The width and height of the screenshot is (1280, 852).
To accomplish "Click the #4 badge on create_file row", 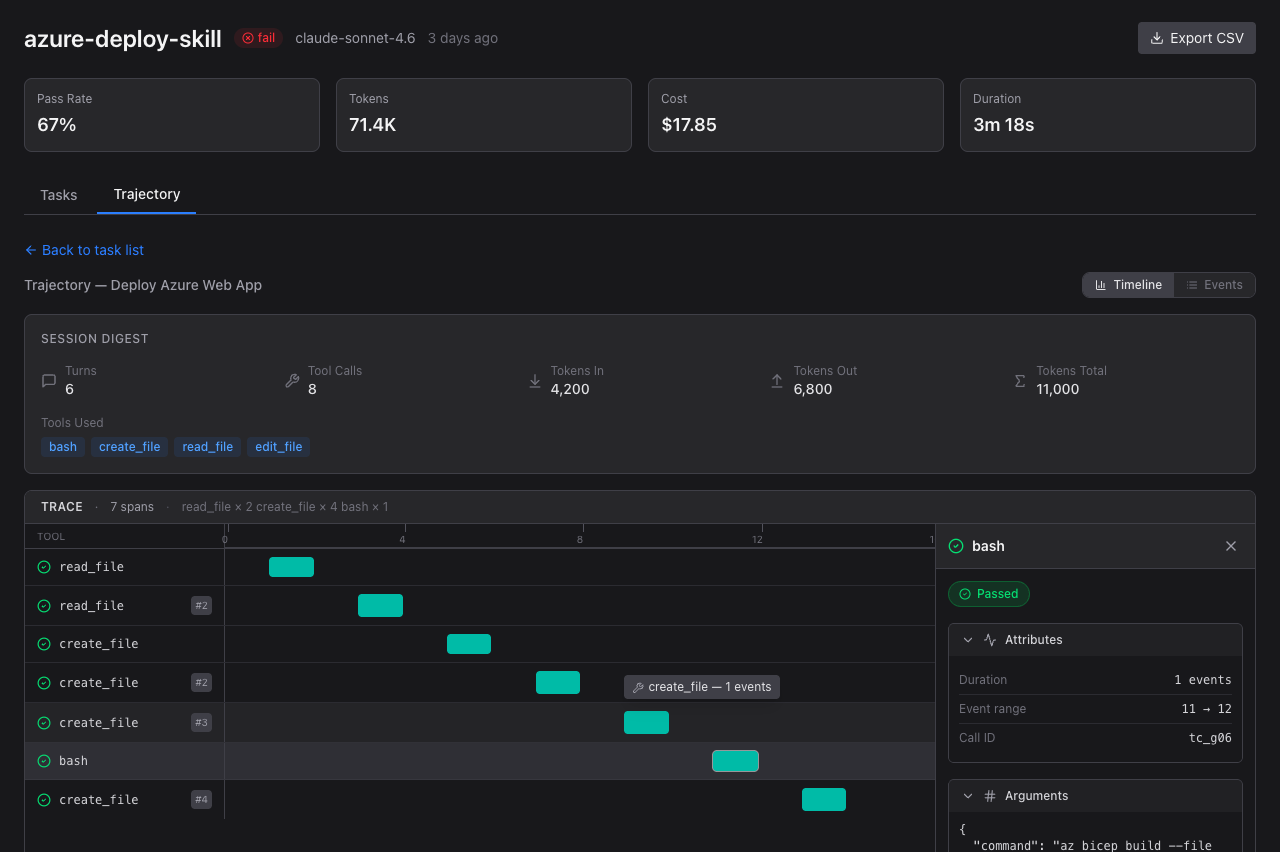I will (201, 800).
